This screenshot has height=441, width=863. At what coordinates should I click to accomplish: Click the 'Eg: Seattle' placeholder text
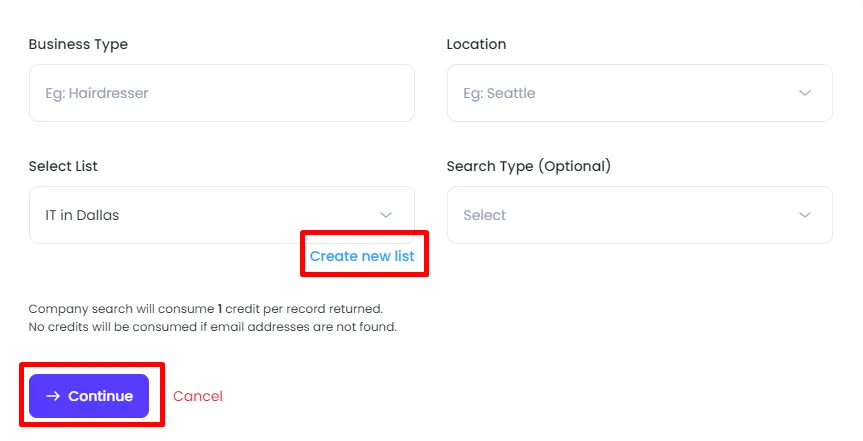coord(499,94)
